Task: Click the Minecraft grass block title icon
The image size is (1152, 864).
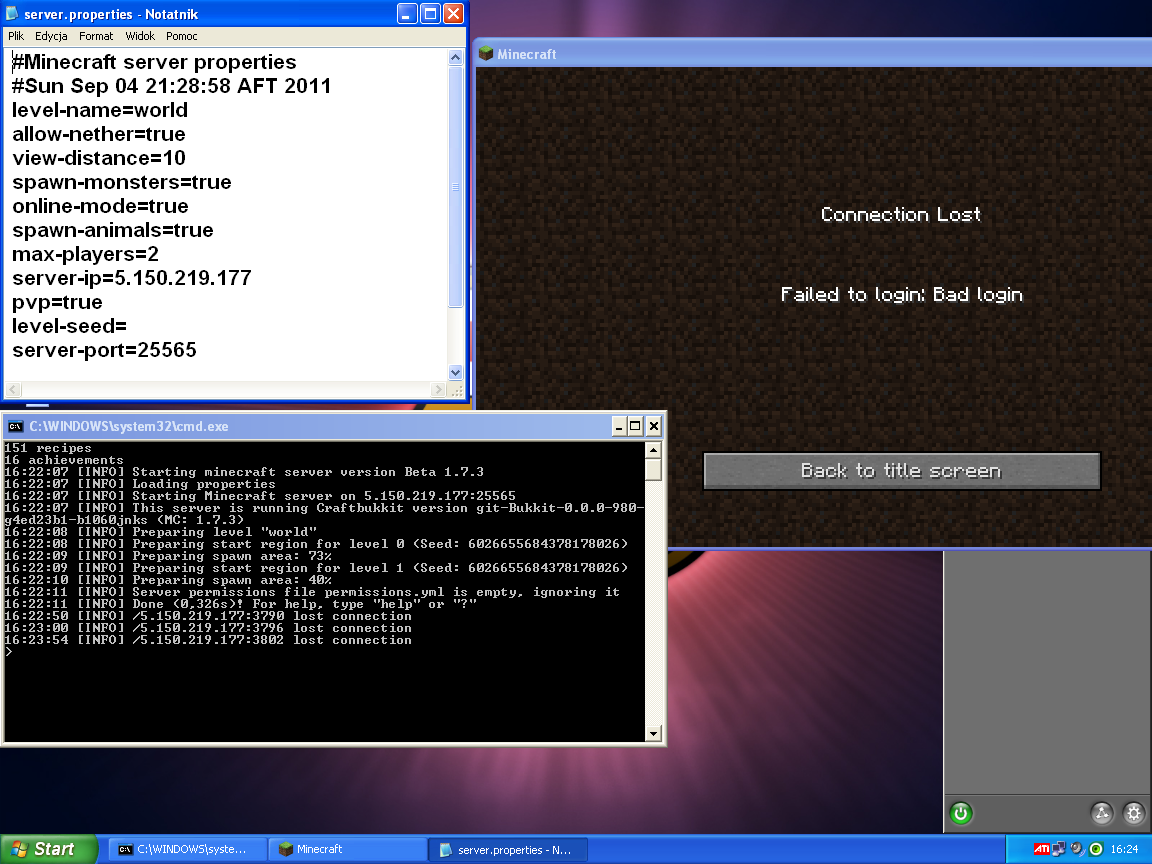Action: (486, 54)
